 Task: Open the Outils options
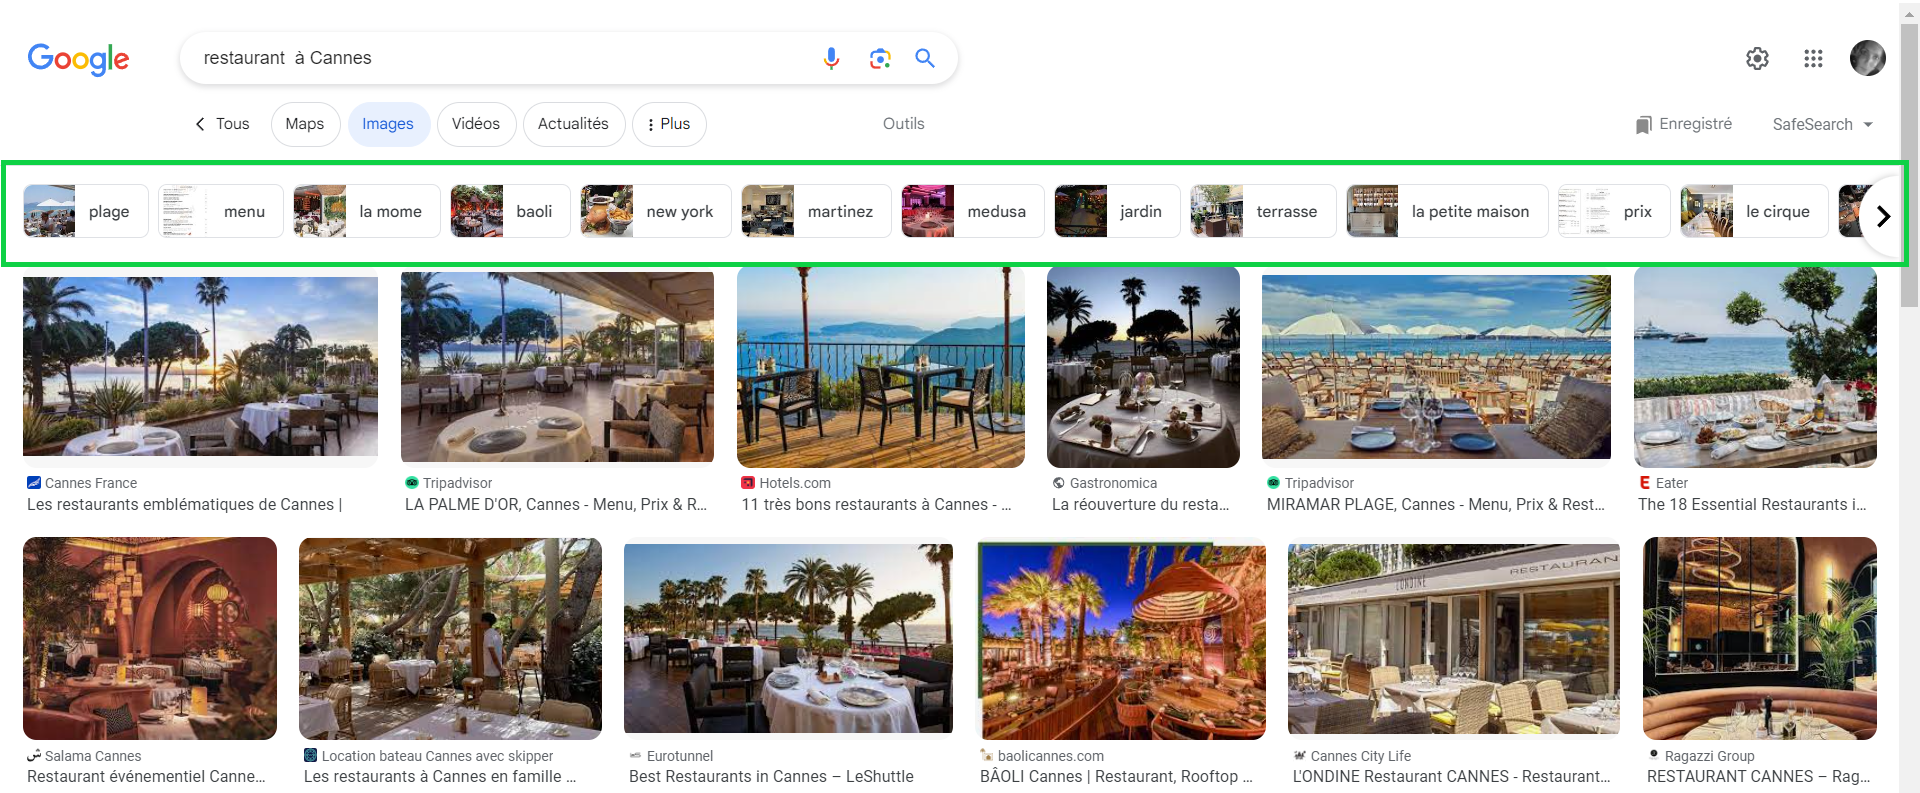(x=903, y=124)
